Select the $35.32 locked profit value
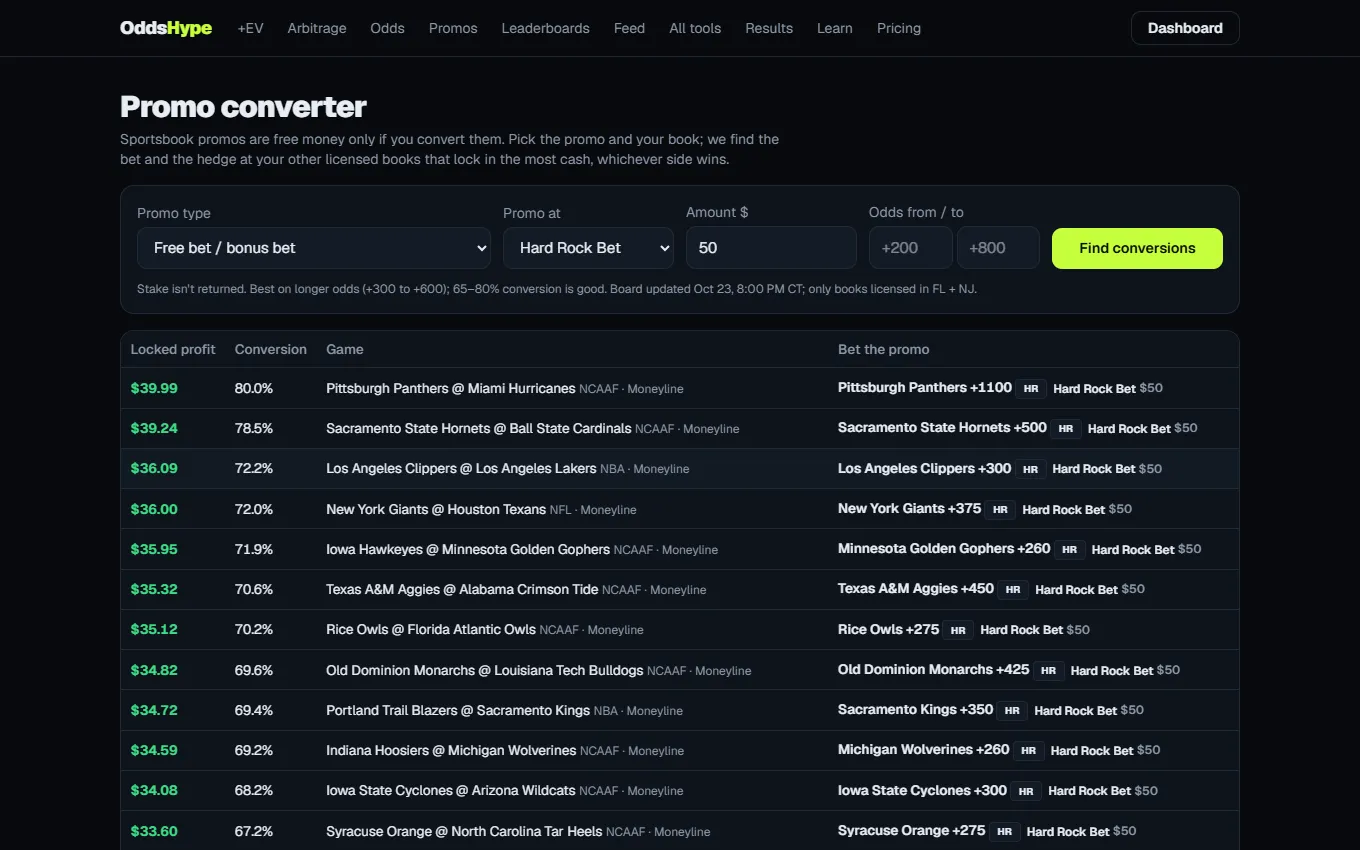Image resolution: width=1360 pixels, height=850 pixels. coord(154,589)
